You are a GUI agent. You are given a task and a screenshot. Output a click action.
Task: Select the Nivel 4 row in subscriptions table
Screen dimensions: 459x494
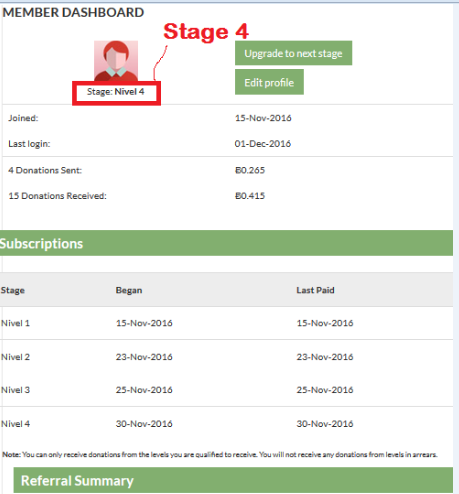pos(226,424)
